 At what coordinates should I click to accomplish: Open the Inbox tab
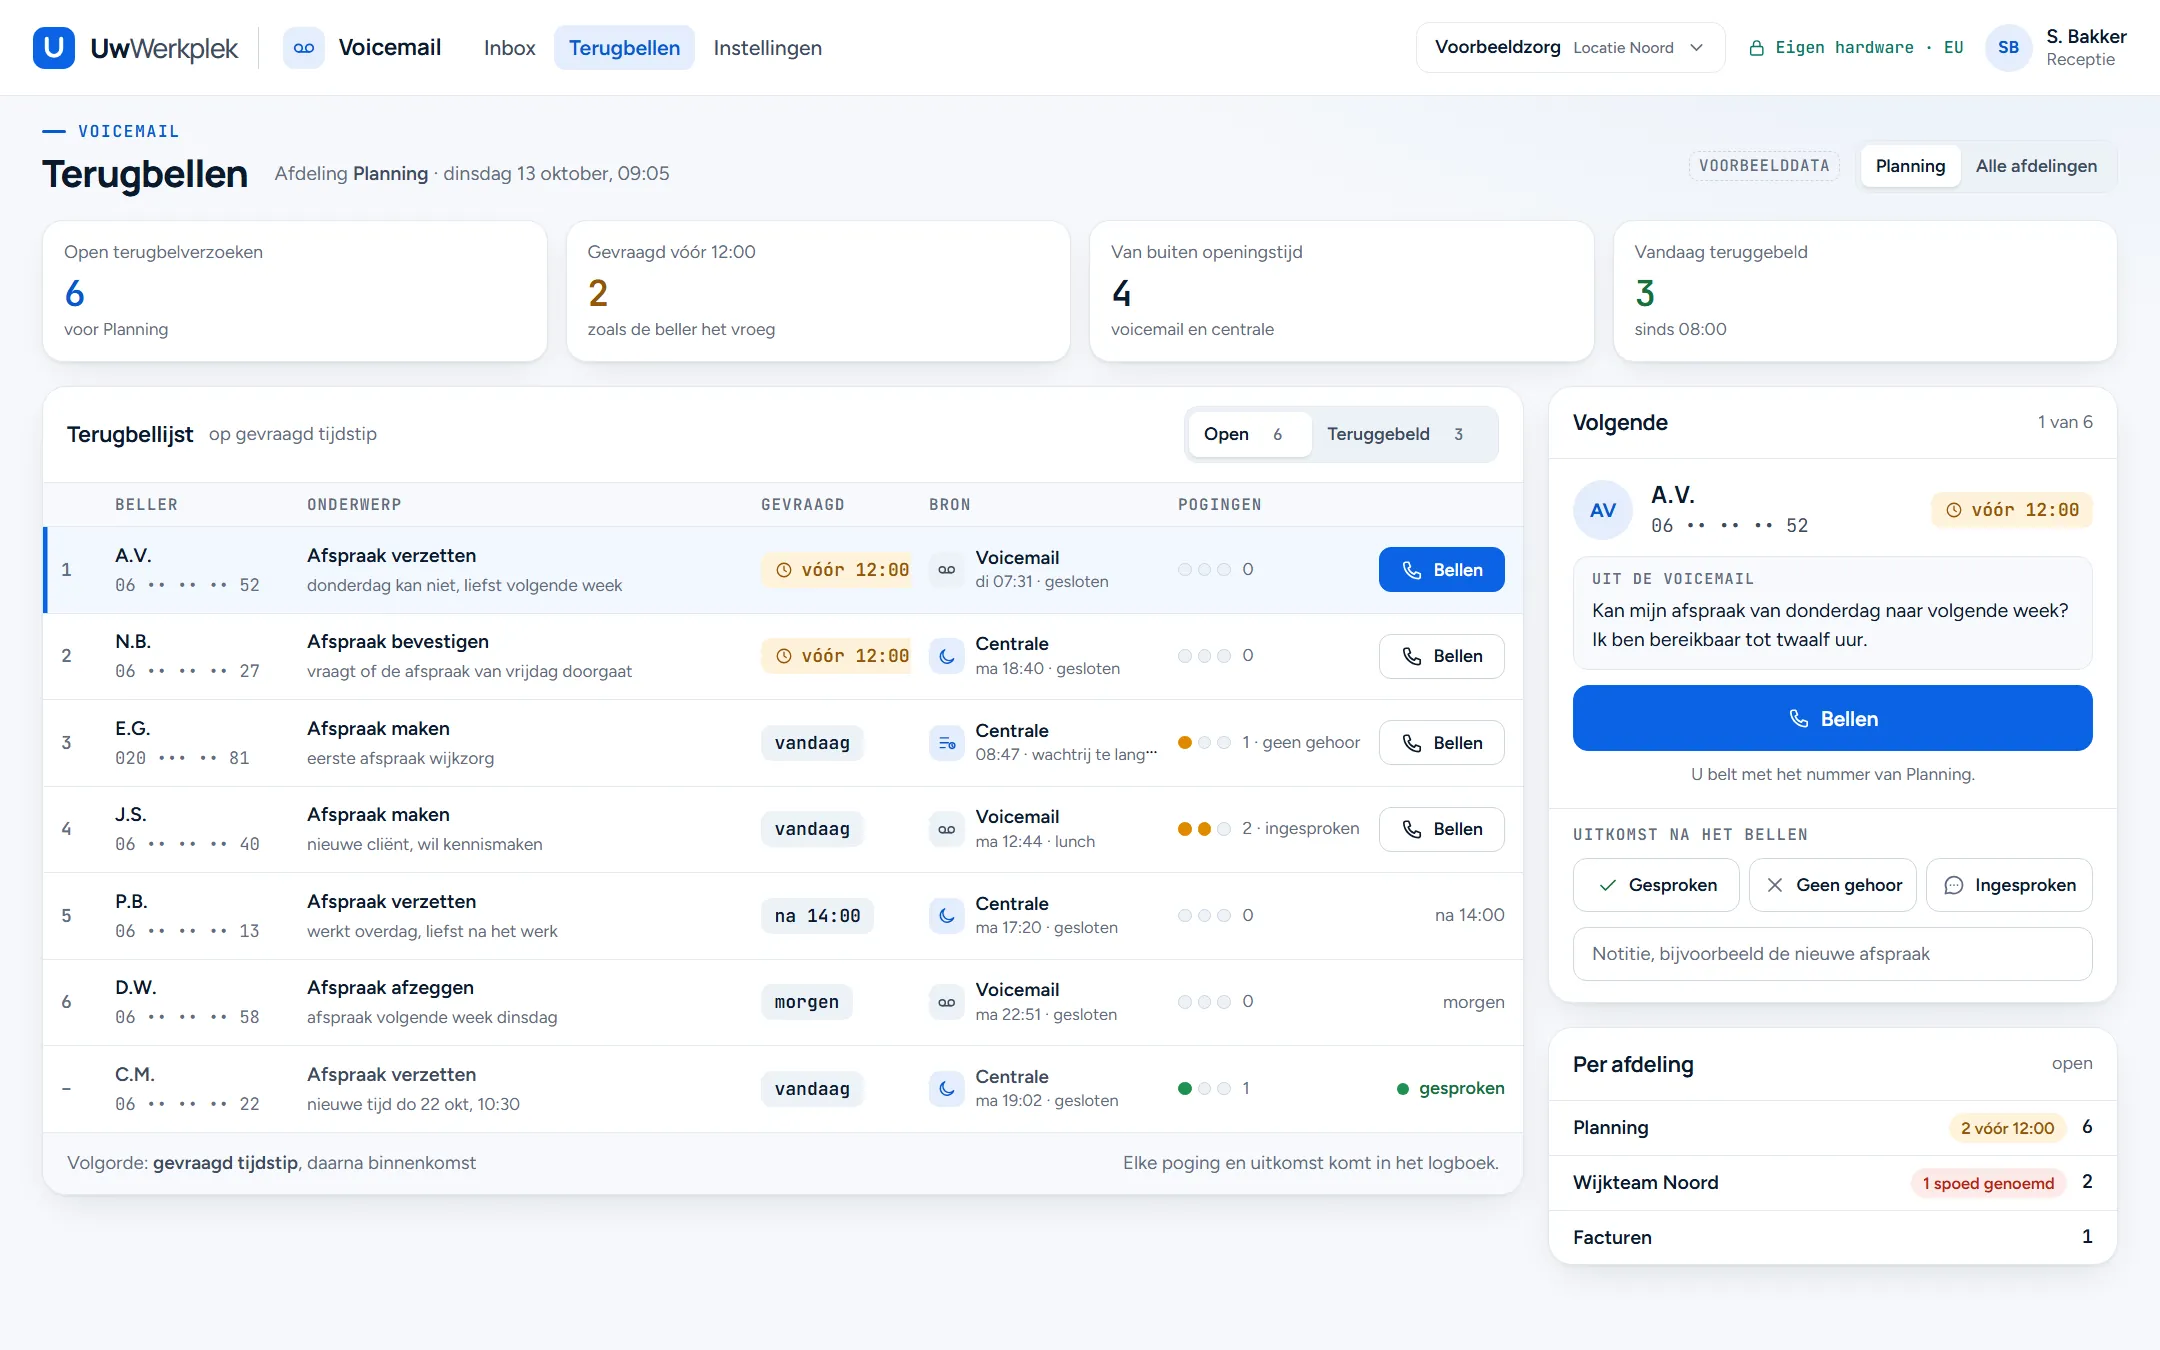pyautogui.click(x=510, y=48)
